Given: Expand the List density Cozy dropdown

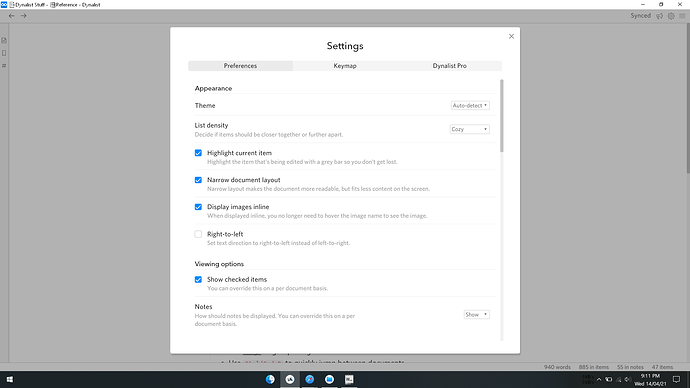Looking at the screenshot, I should pos(470,129).
